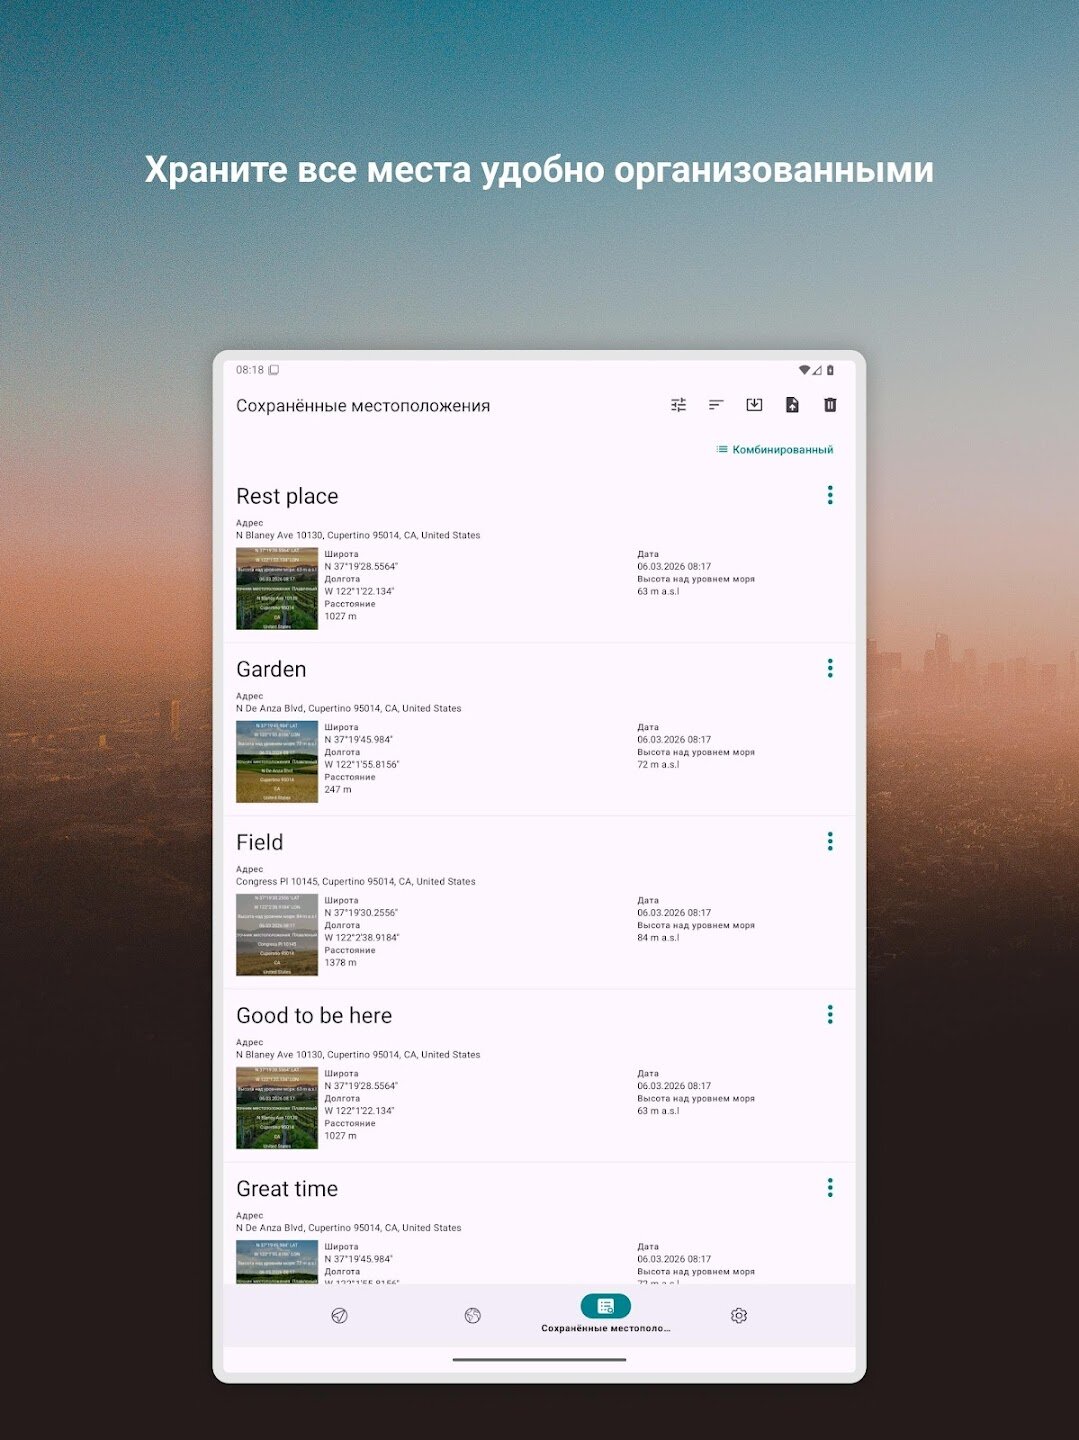Tap the Сохранённые местоположения header title
The height and width of the screenshot is (1440, 1079).
coord(363,406)
